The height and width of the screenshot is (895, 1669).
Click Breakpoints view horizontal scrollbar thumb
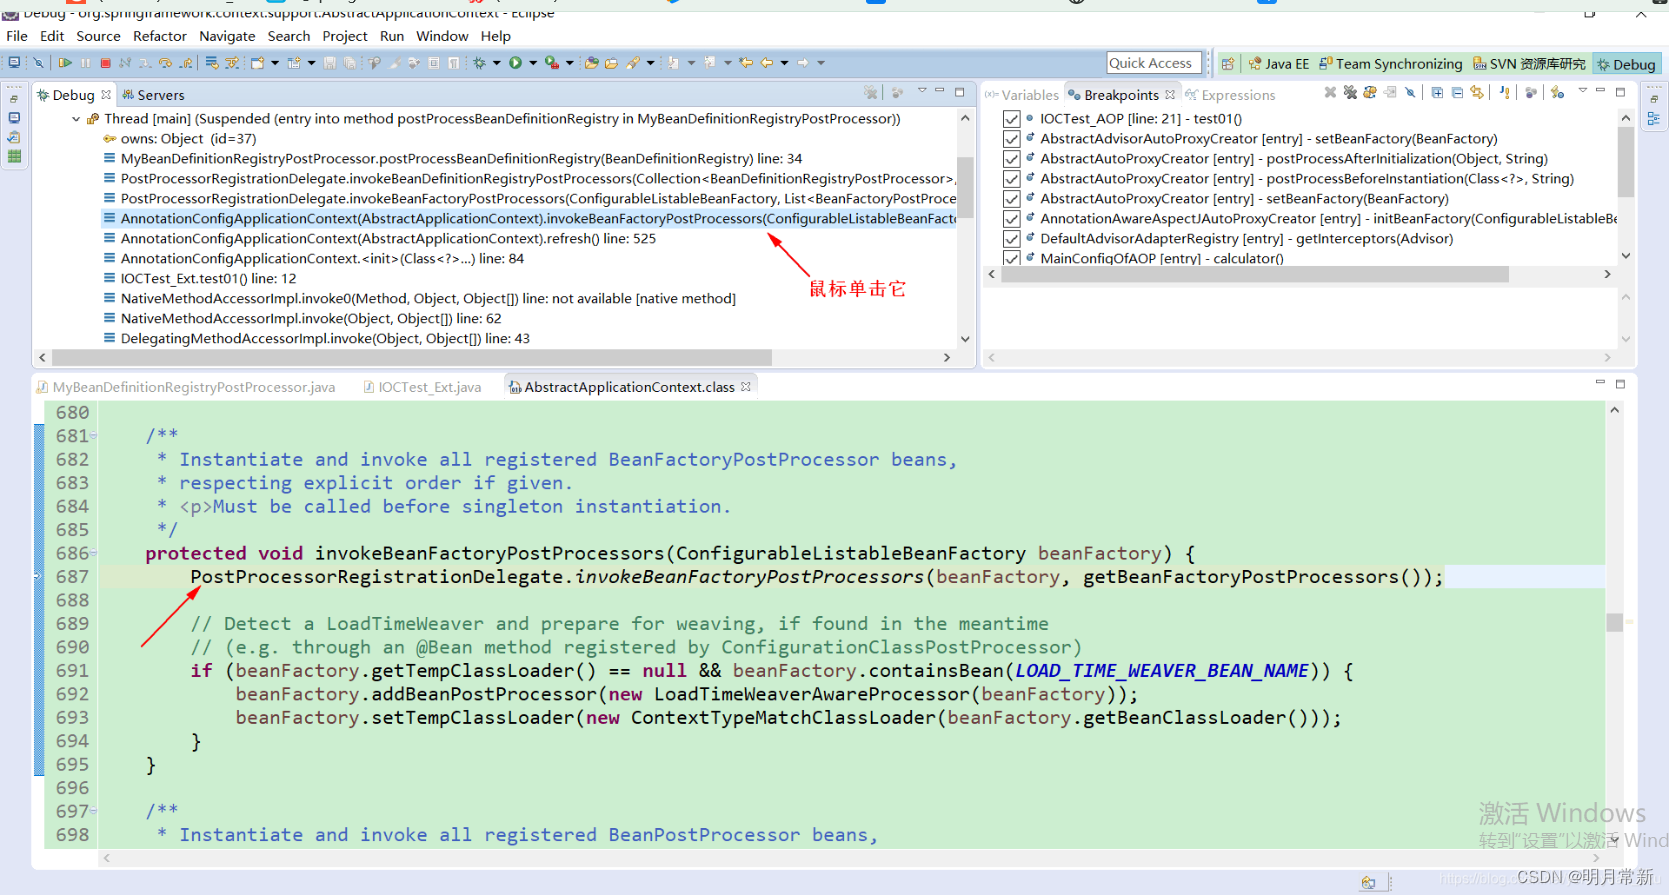coord(1255,274)
